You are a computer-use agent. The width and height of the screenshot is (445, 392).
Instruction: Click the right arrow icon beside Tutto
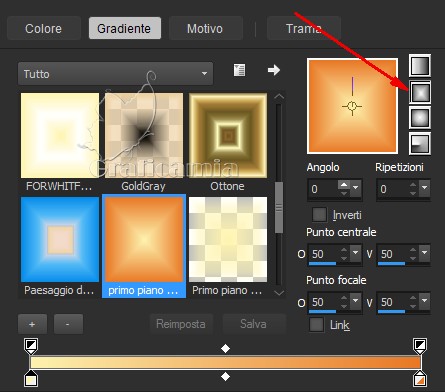(x=274, y=70)
